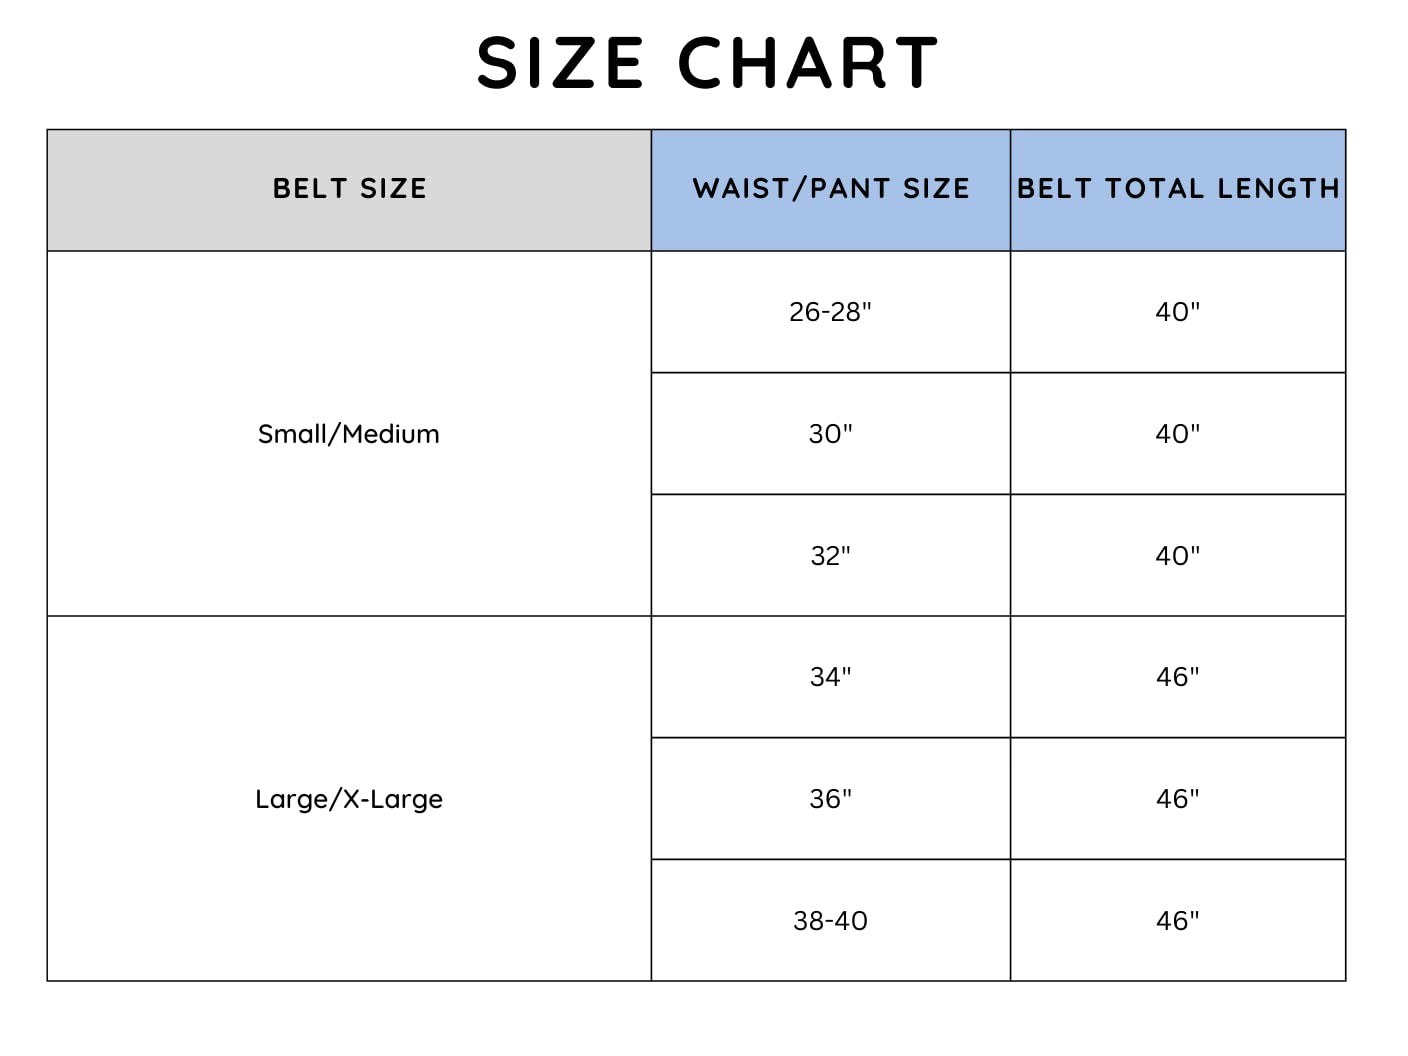
Task: Select 40" length in the 32" row
Action: 1177,556
